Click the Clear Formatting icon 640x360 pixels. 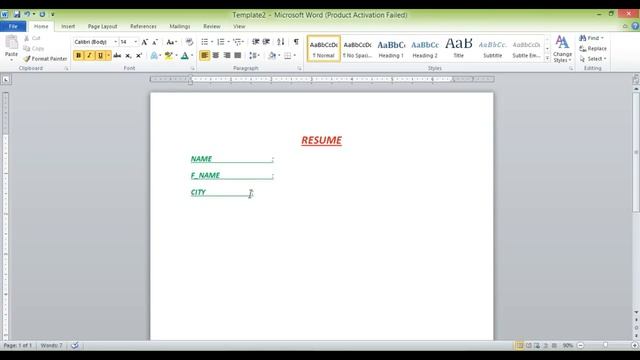click(x=189, y=42)
